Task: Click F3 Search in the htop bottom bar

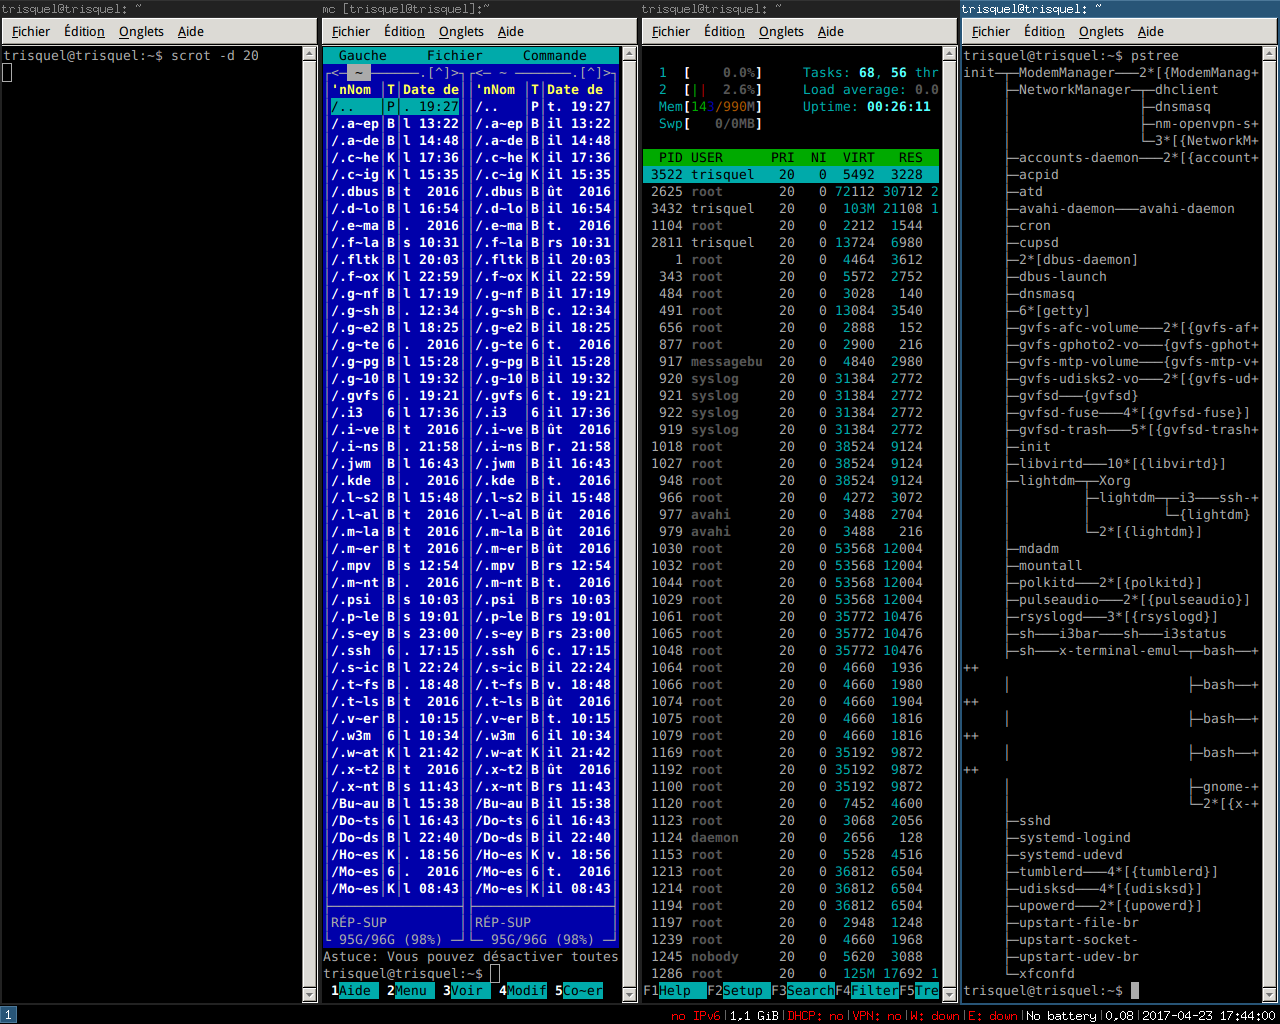Action: click(x=803, y=991)
